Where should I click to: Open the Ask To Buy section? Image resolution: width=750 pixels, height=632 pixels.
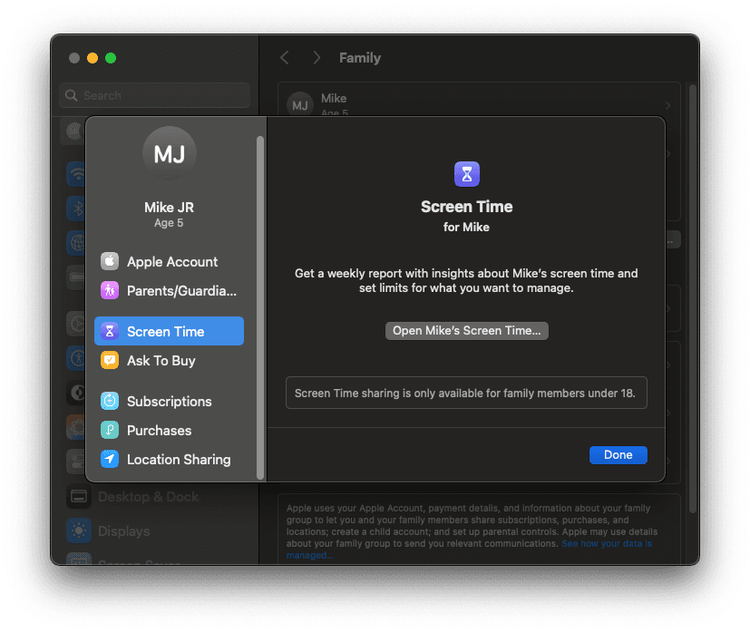pyautogui.click(x=169, y=360)
